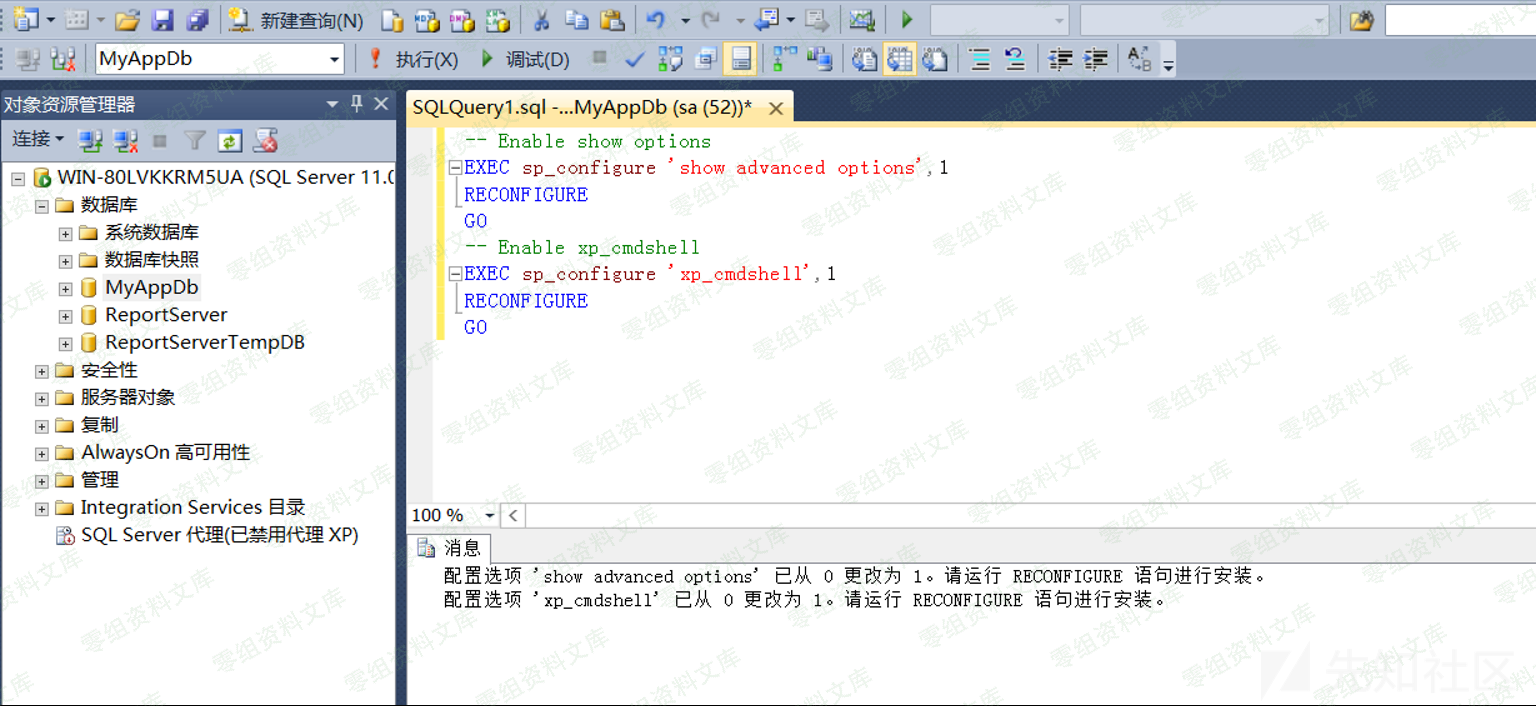Viewport: 1536px width, 706px height.
Task: Click the Cut scissors icon
Action: (x=541, y=19)
